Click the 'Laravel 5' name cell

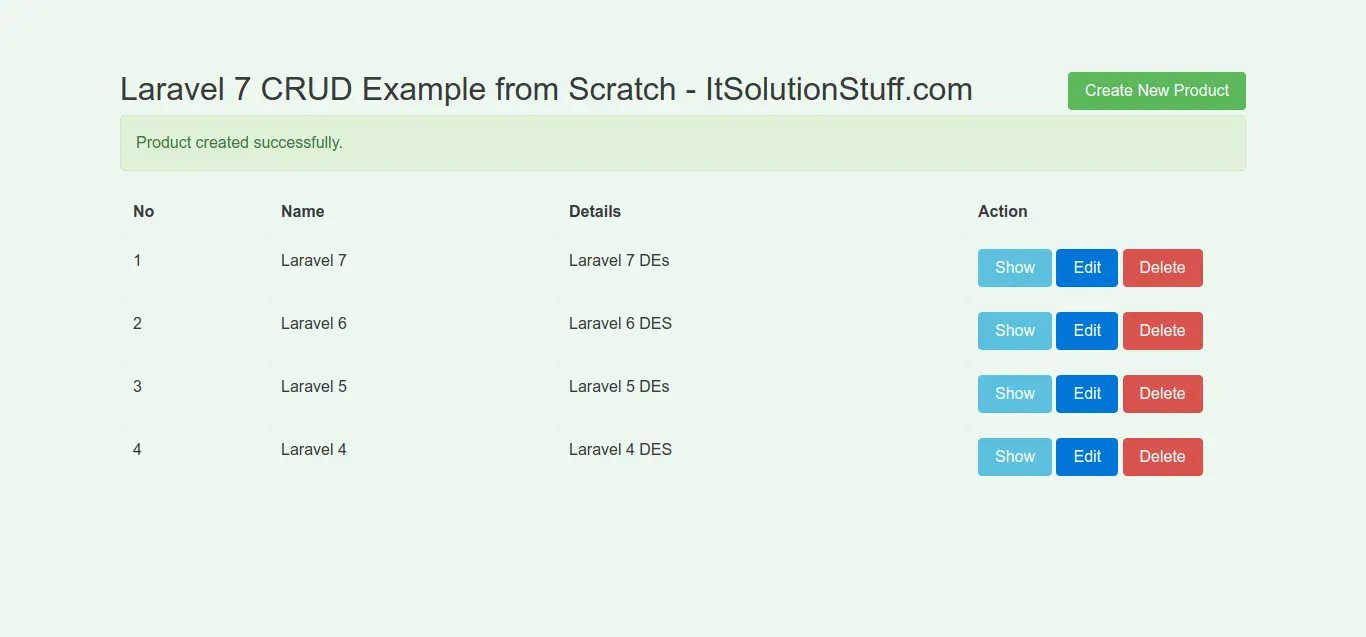coord(313,387)
